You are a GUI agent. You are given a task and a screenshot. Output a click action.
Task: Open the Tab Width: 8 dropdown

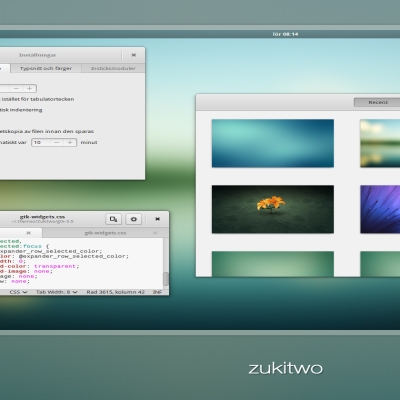click(x=57, y=292)
